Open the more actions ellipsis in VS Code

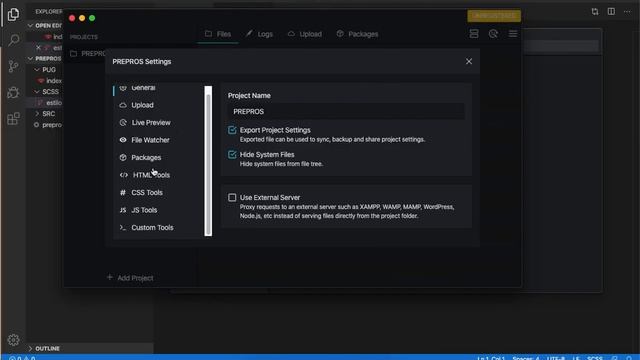click(x=627, y=11)
